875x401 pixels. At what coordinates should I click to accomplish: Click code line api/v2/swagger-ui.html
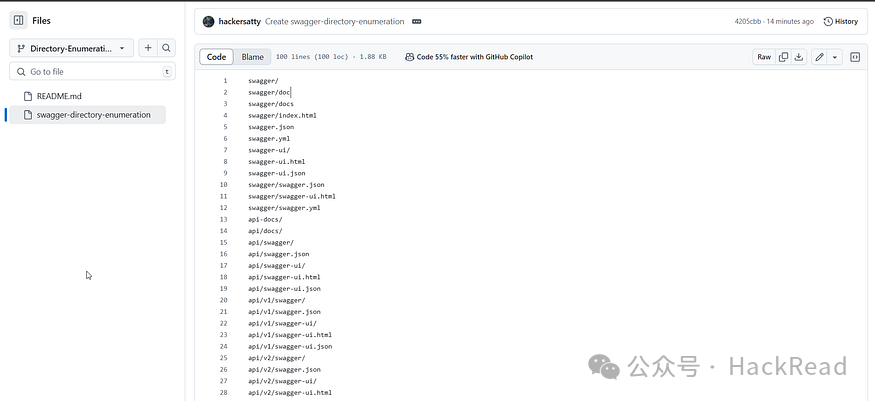click(x=290, y=393)
